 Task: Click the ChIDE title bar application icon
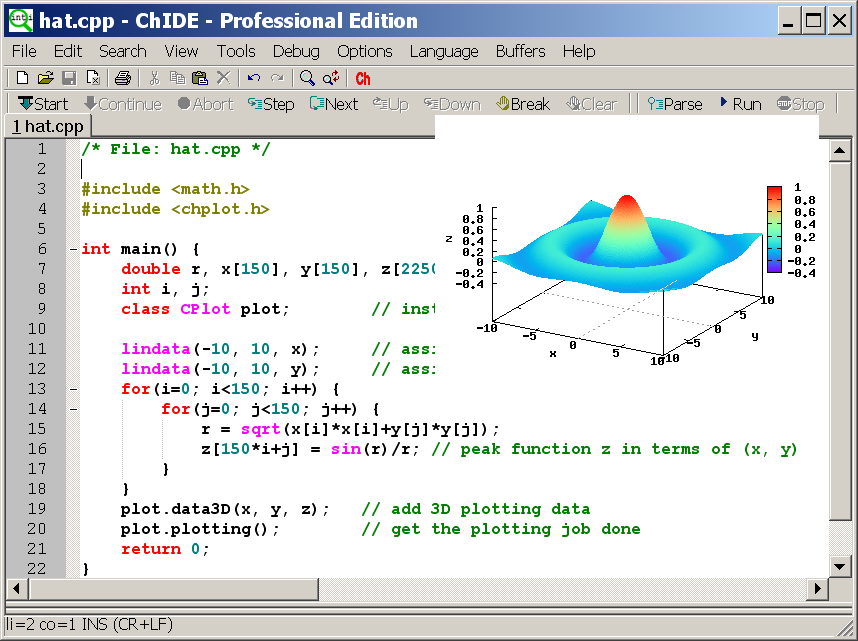click(x=21, y=20)
